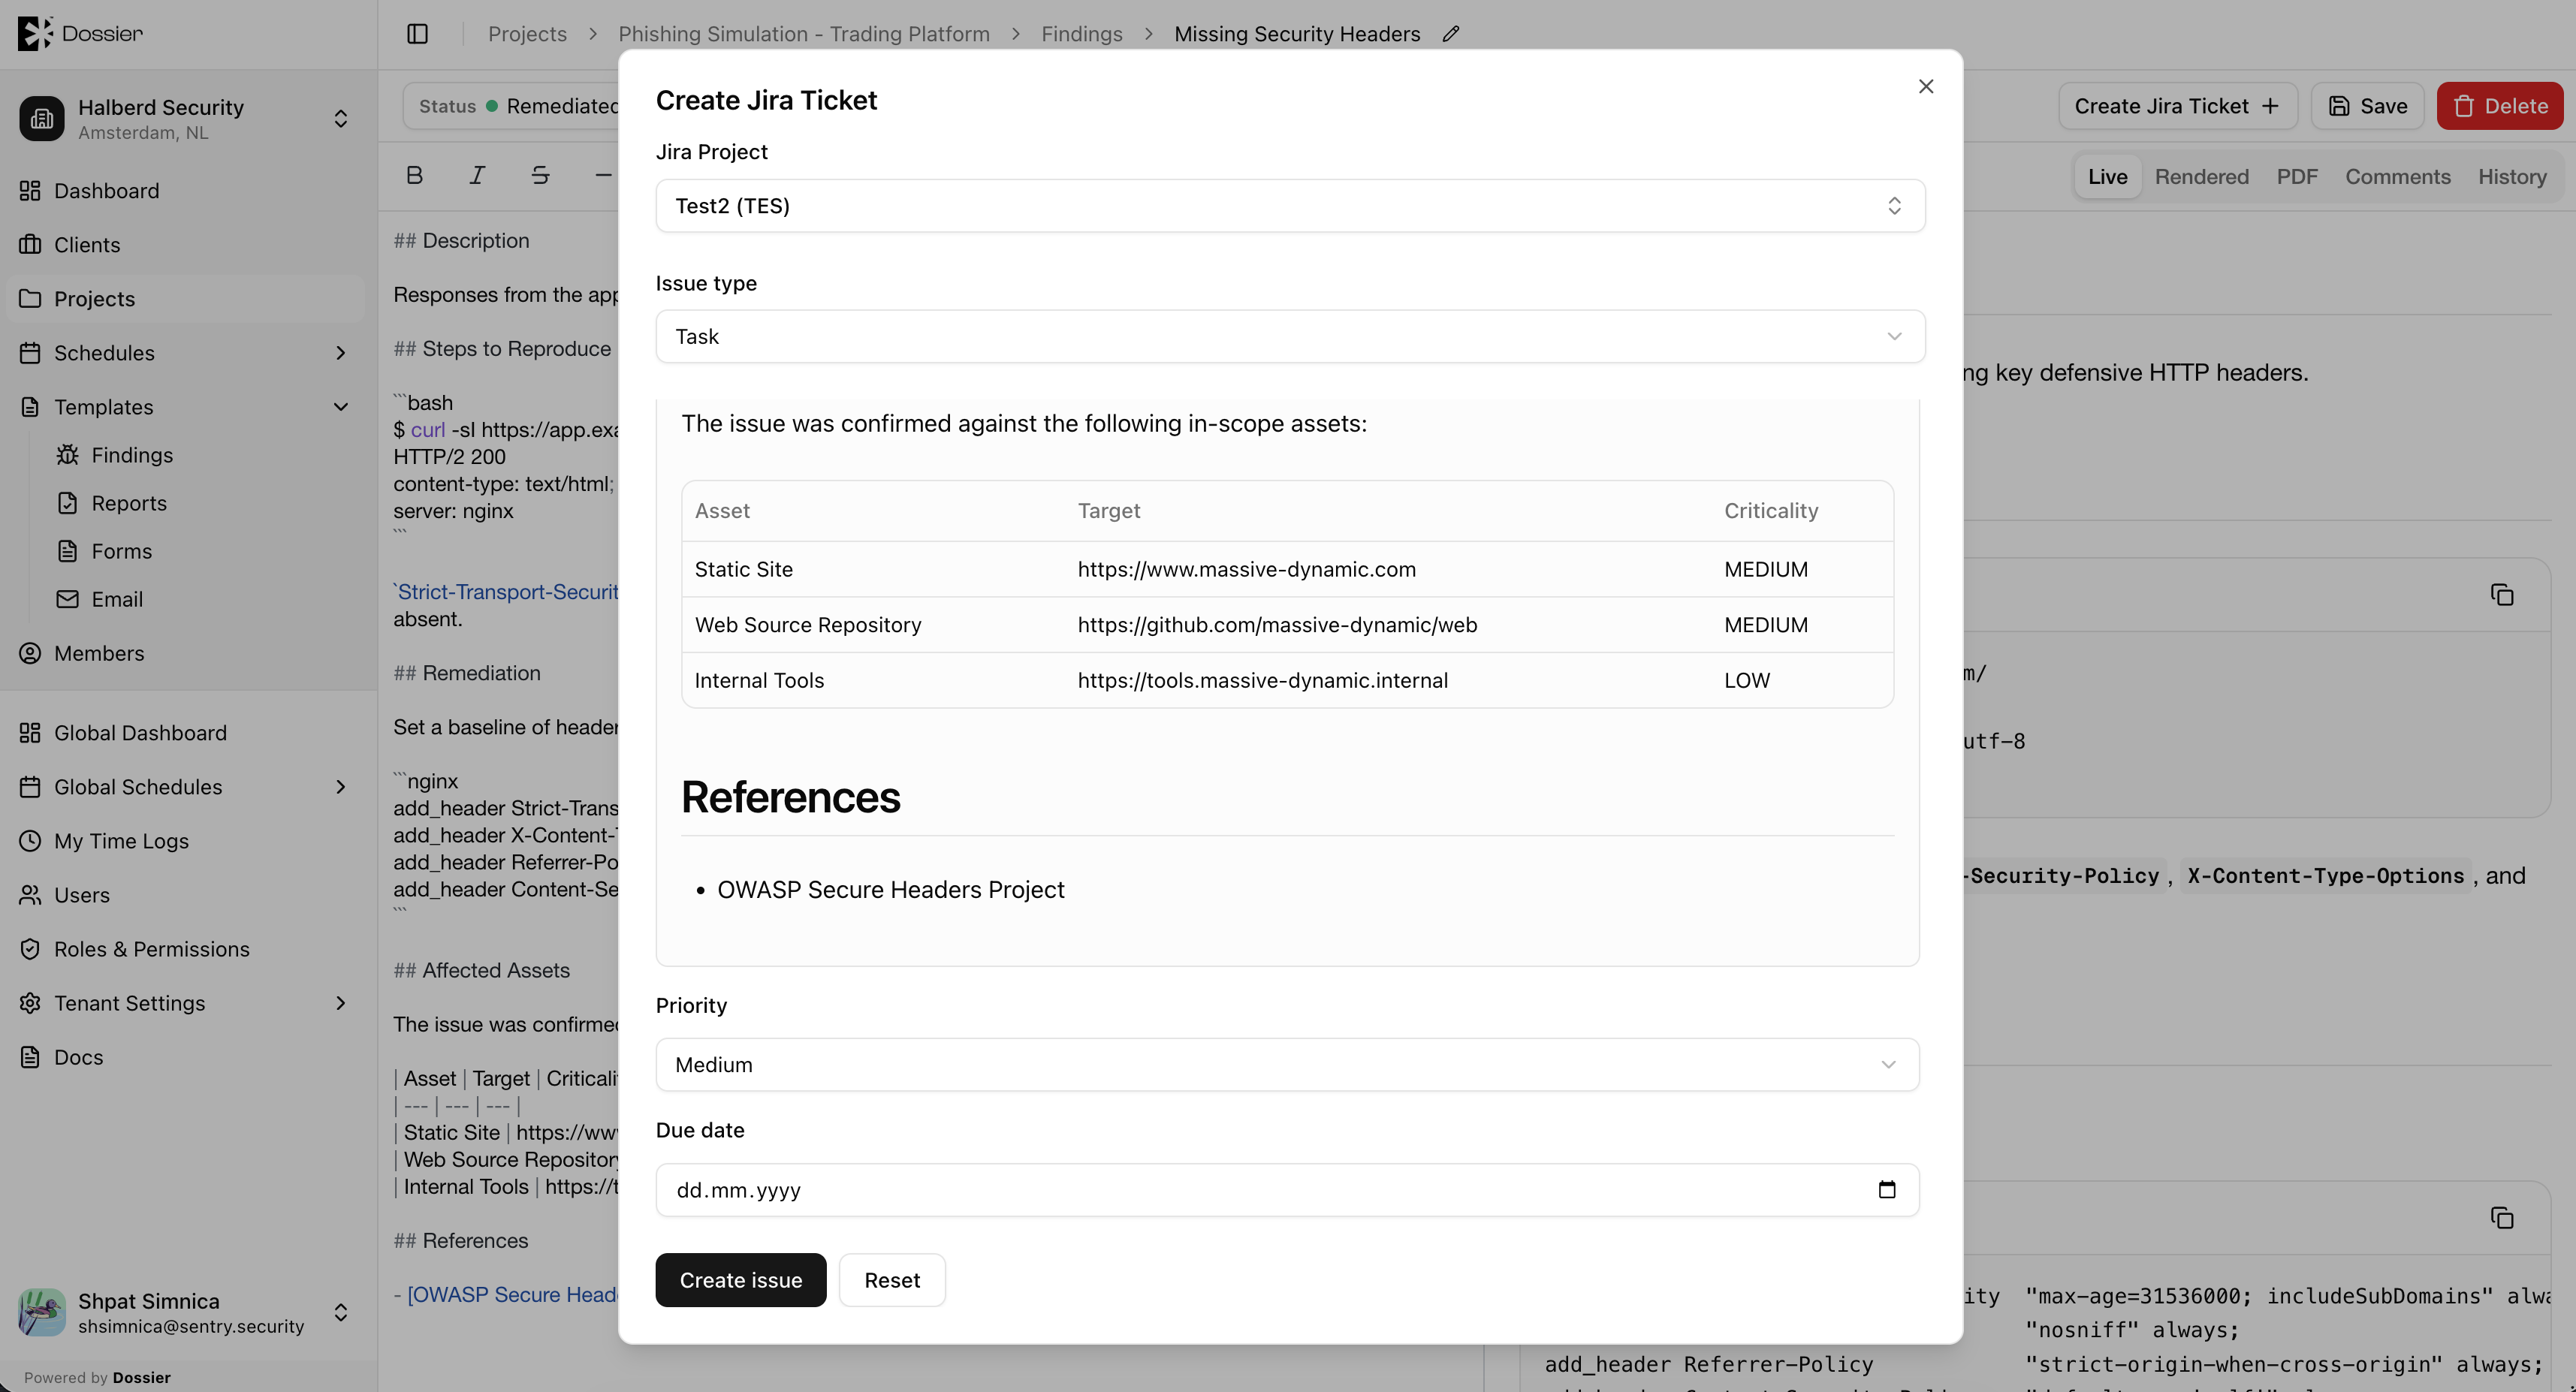Copy the first code block

click(2502, 595)
